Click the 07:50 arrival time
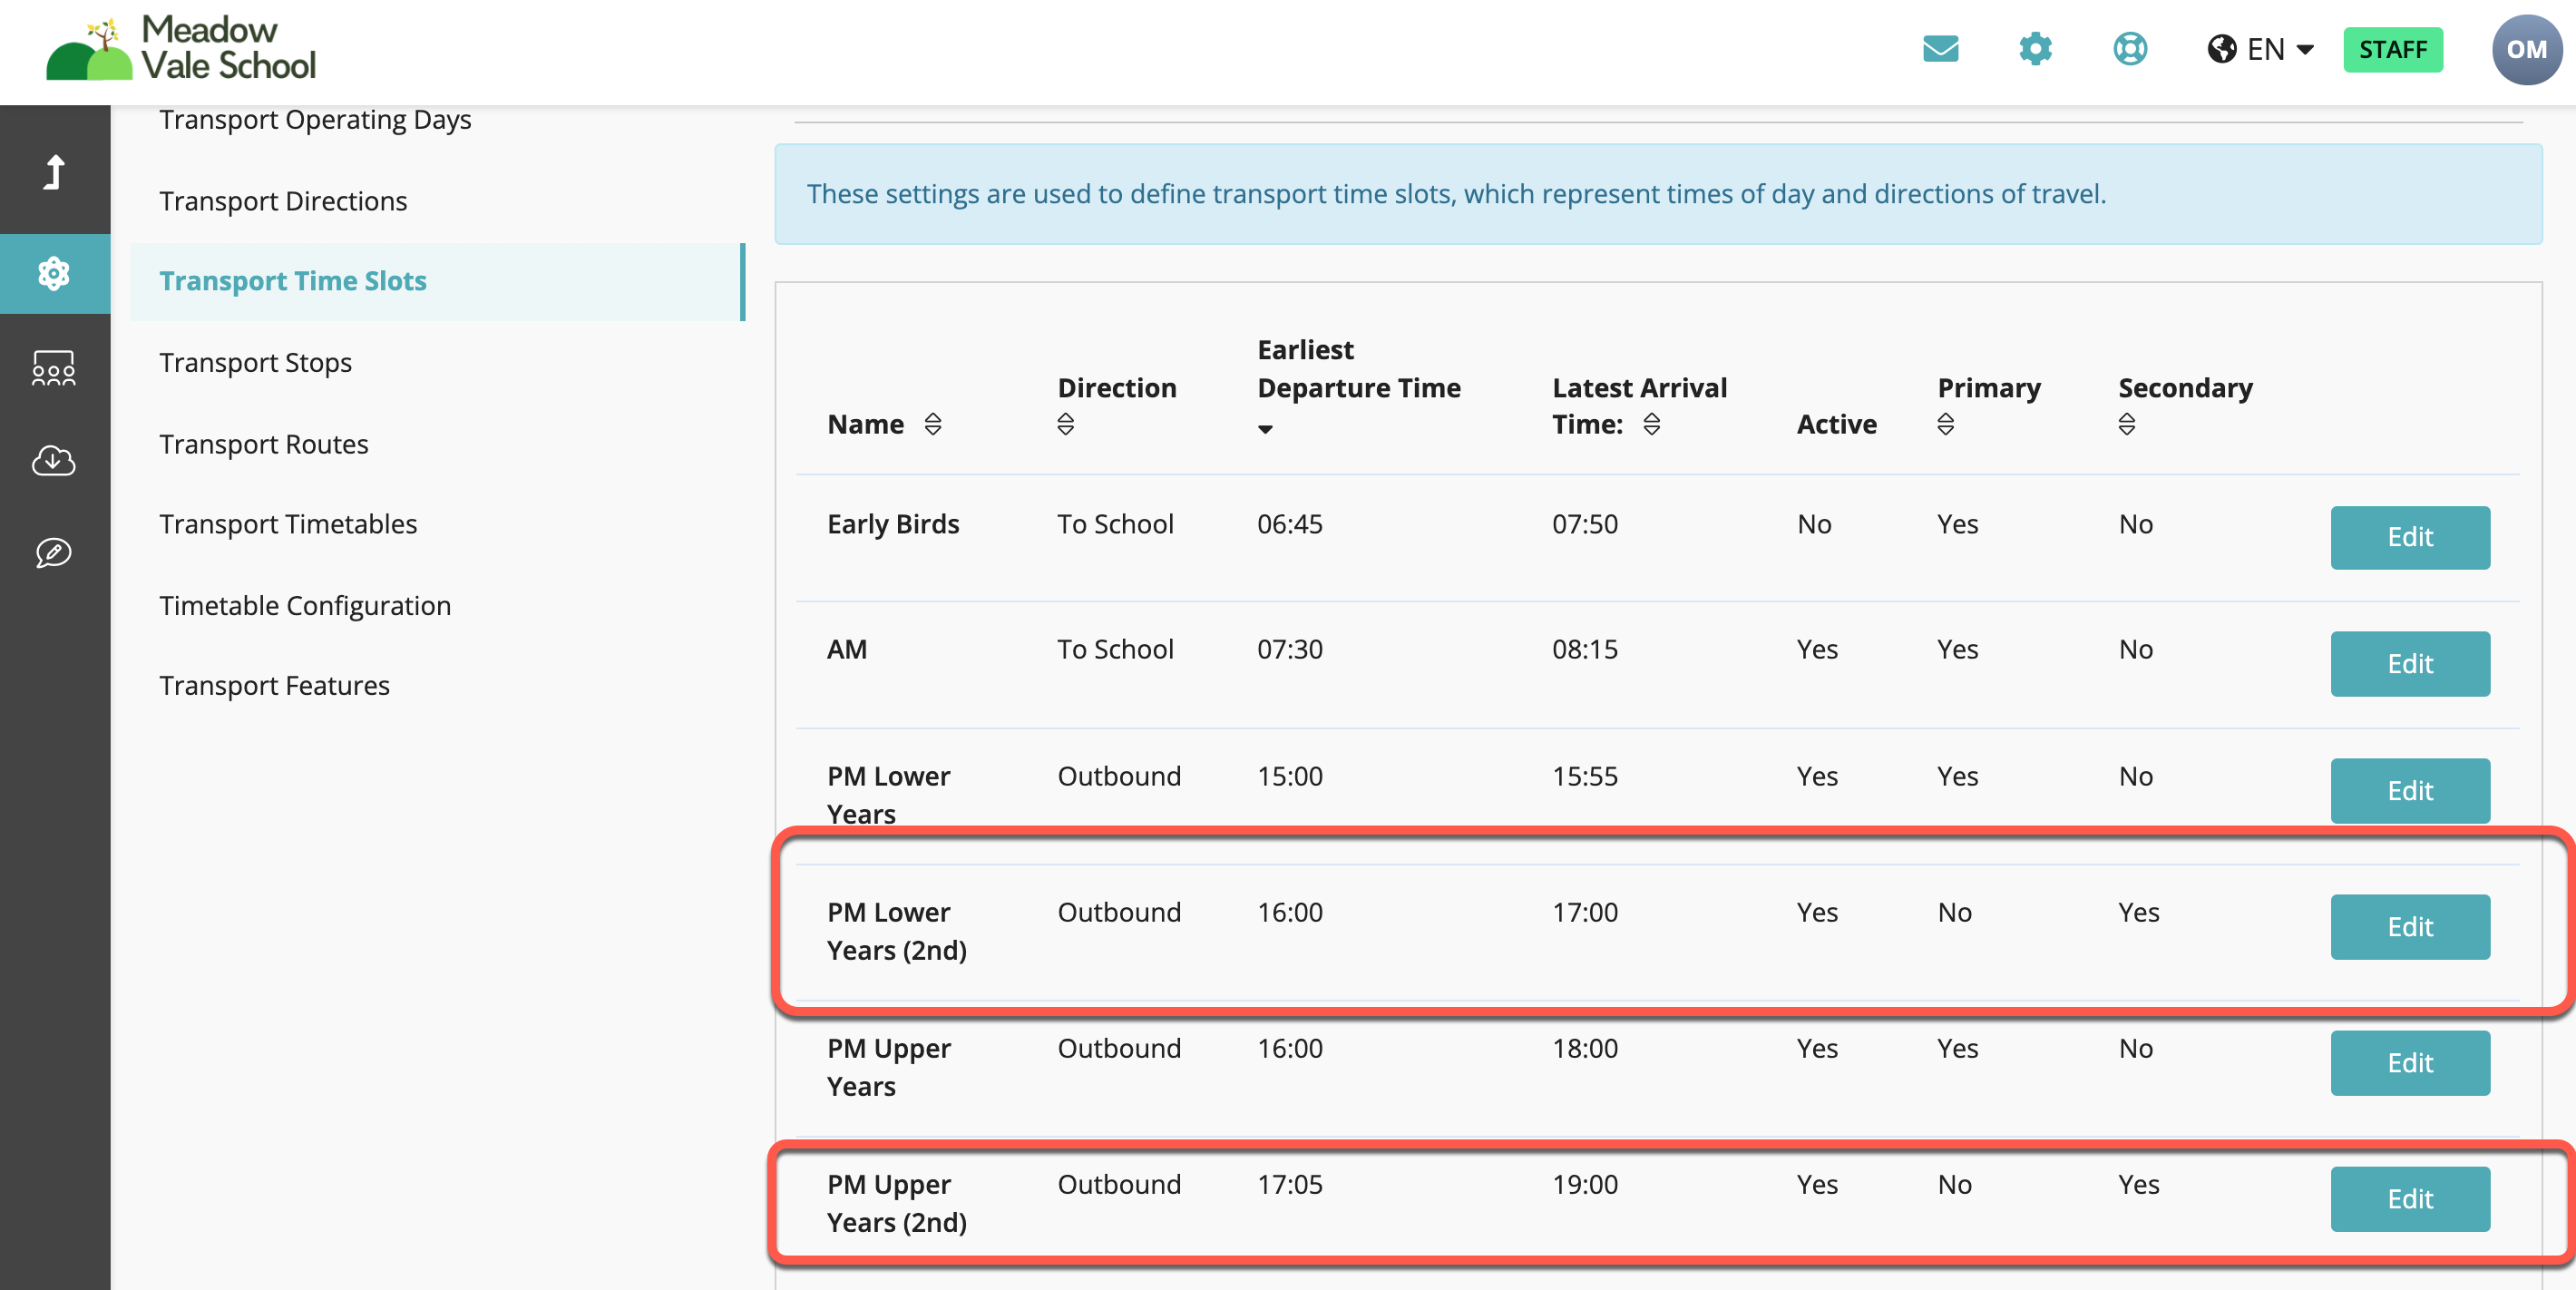Screen dimensions: 2576x1290 click(x=1584, y=524)
